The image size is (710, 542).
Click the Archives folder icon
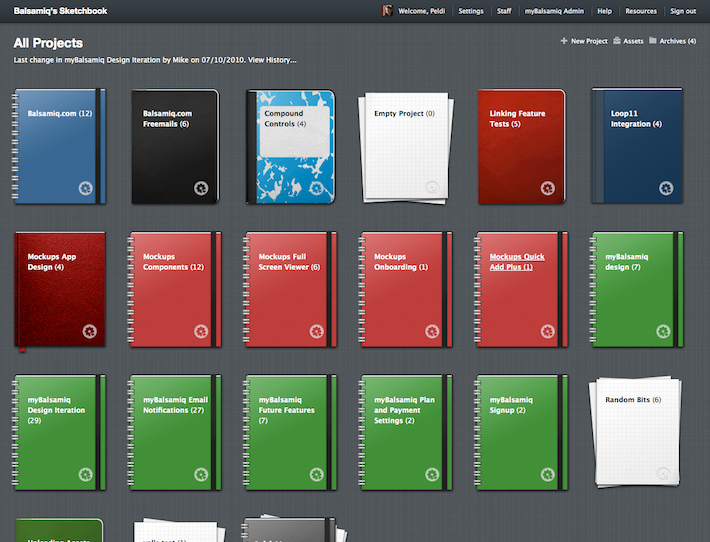(652, 40)
